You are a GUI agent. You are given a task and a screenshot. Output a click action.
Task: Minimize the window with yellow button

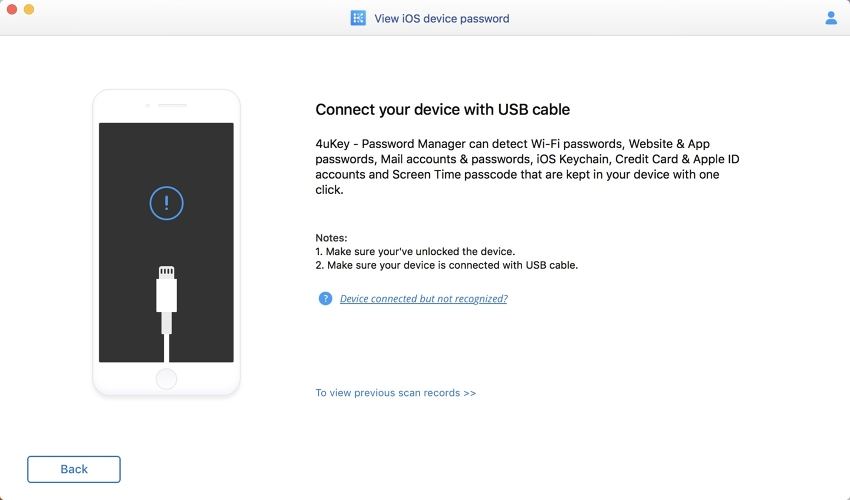(x=29, y=9)
